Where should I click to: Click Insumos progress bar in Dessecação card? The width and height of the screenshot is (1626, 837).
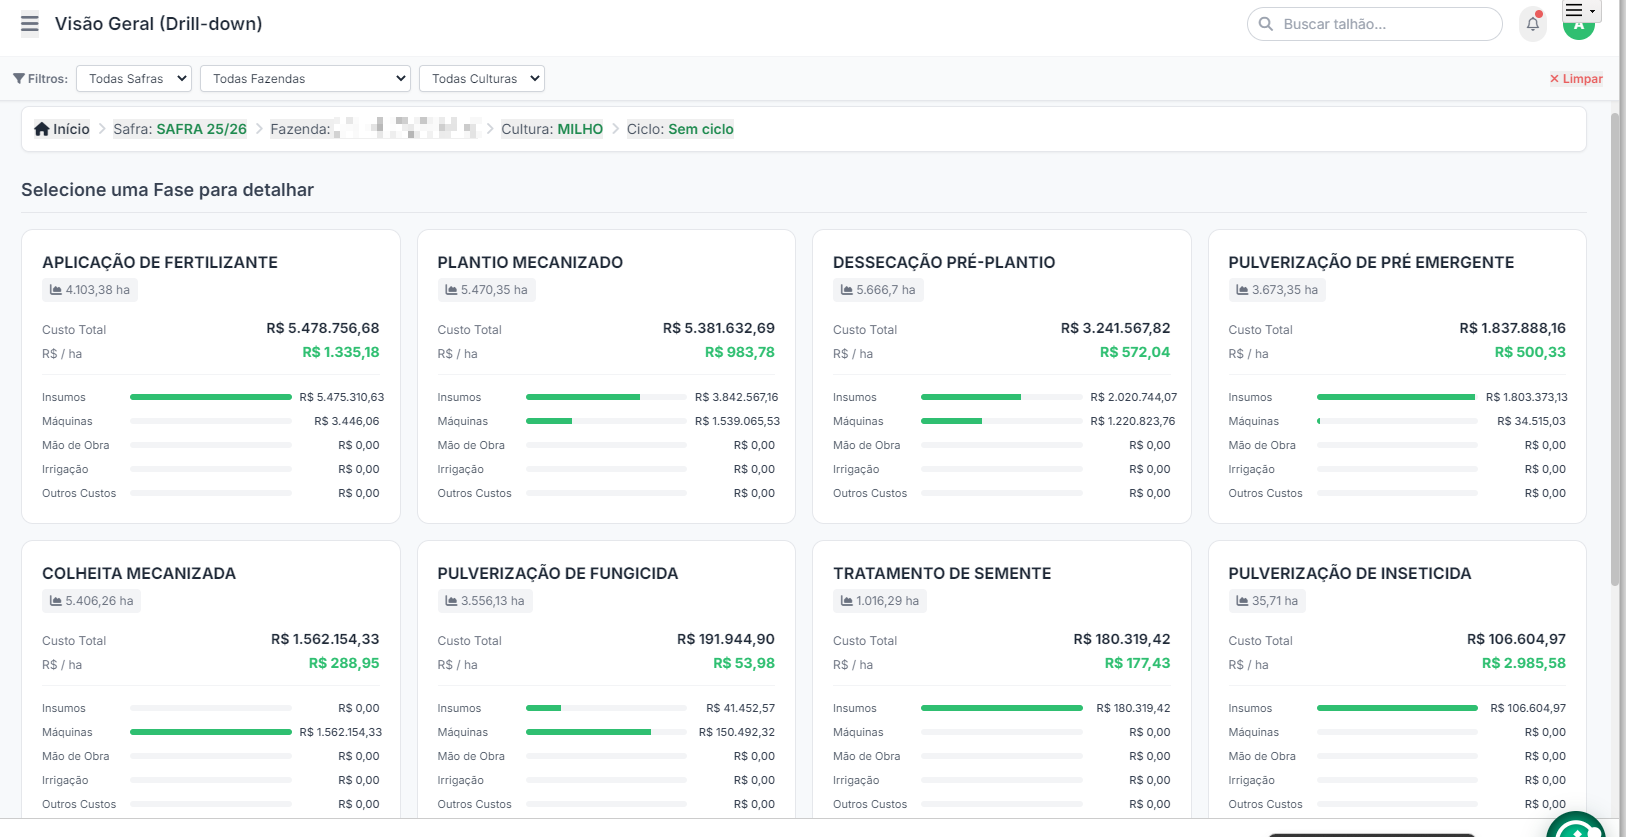tap(1002, 397)
